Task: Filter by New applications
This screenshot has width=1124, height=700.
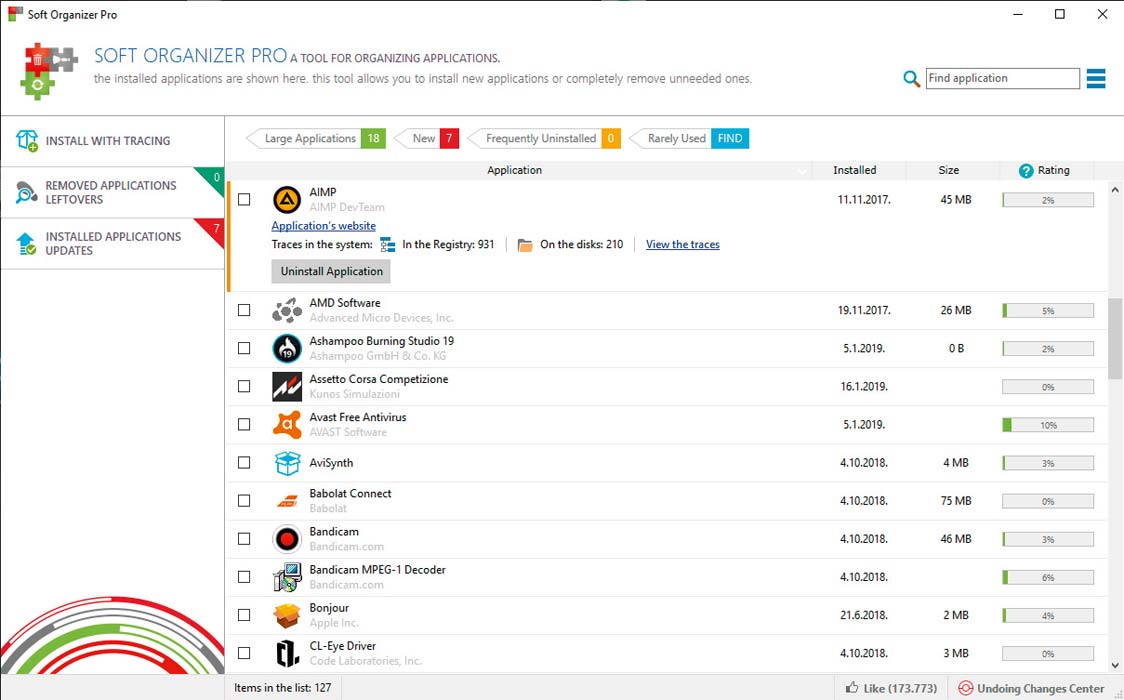Action: 427,138
